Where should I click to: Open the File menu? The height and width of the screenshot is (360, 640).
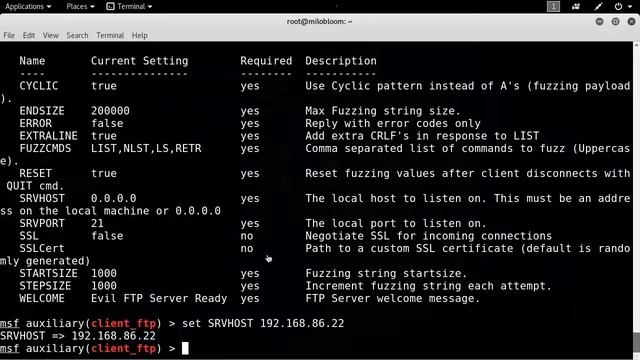[x=9, y=36]
